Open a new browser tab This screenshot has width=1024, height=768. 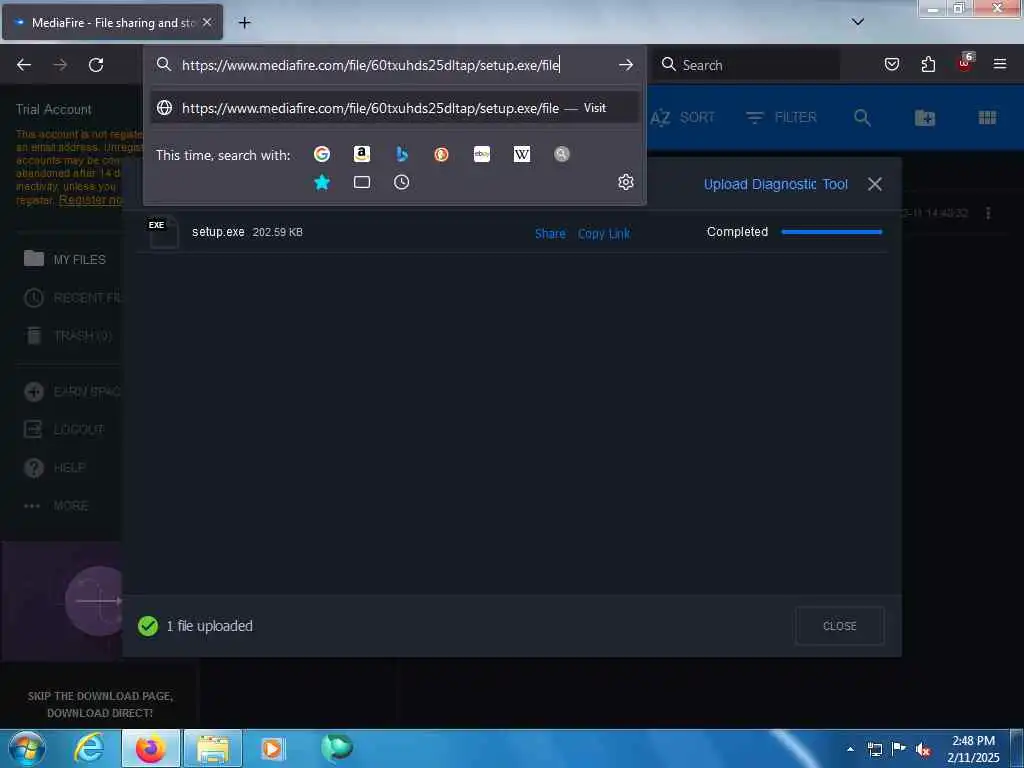tap(244, 23)
